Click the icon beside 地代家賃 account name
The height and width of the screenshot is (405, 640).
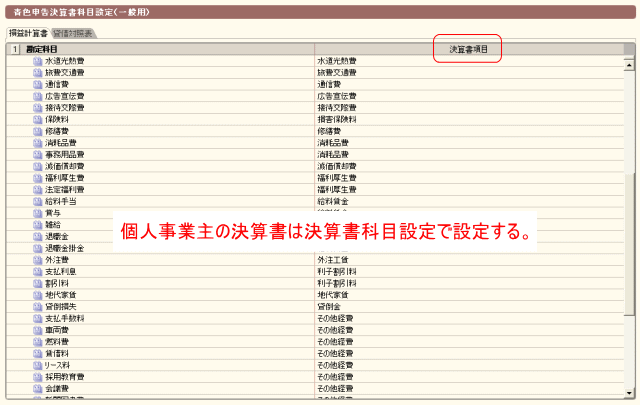(38, 295)
